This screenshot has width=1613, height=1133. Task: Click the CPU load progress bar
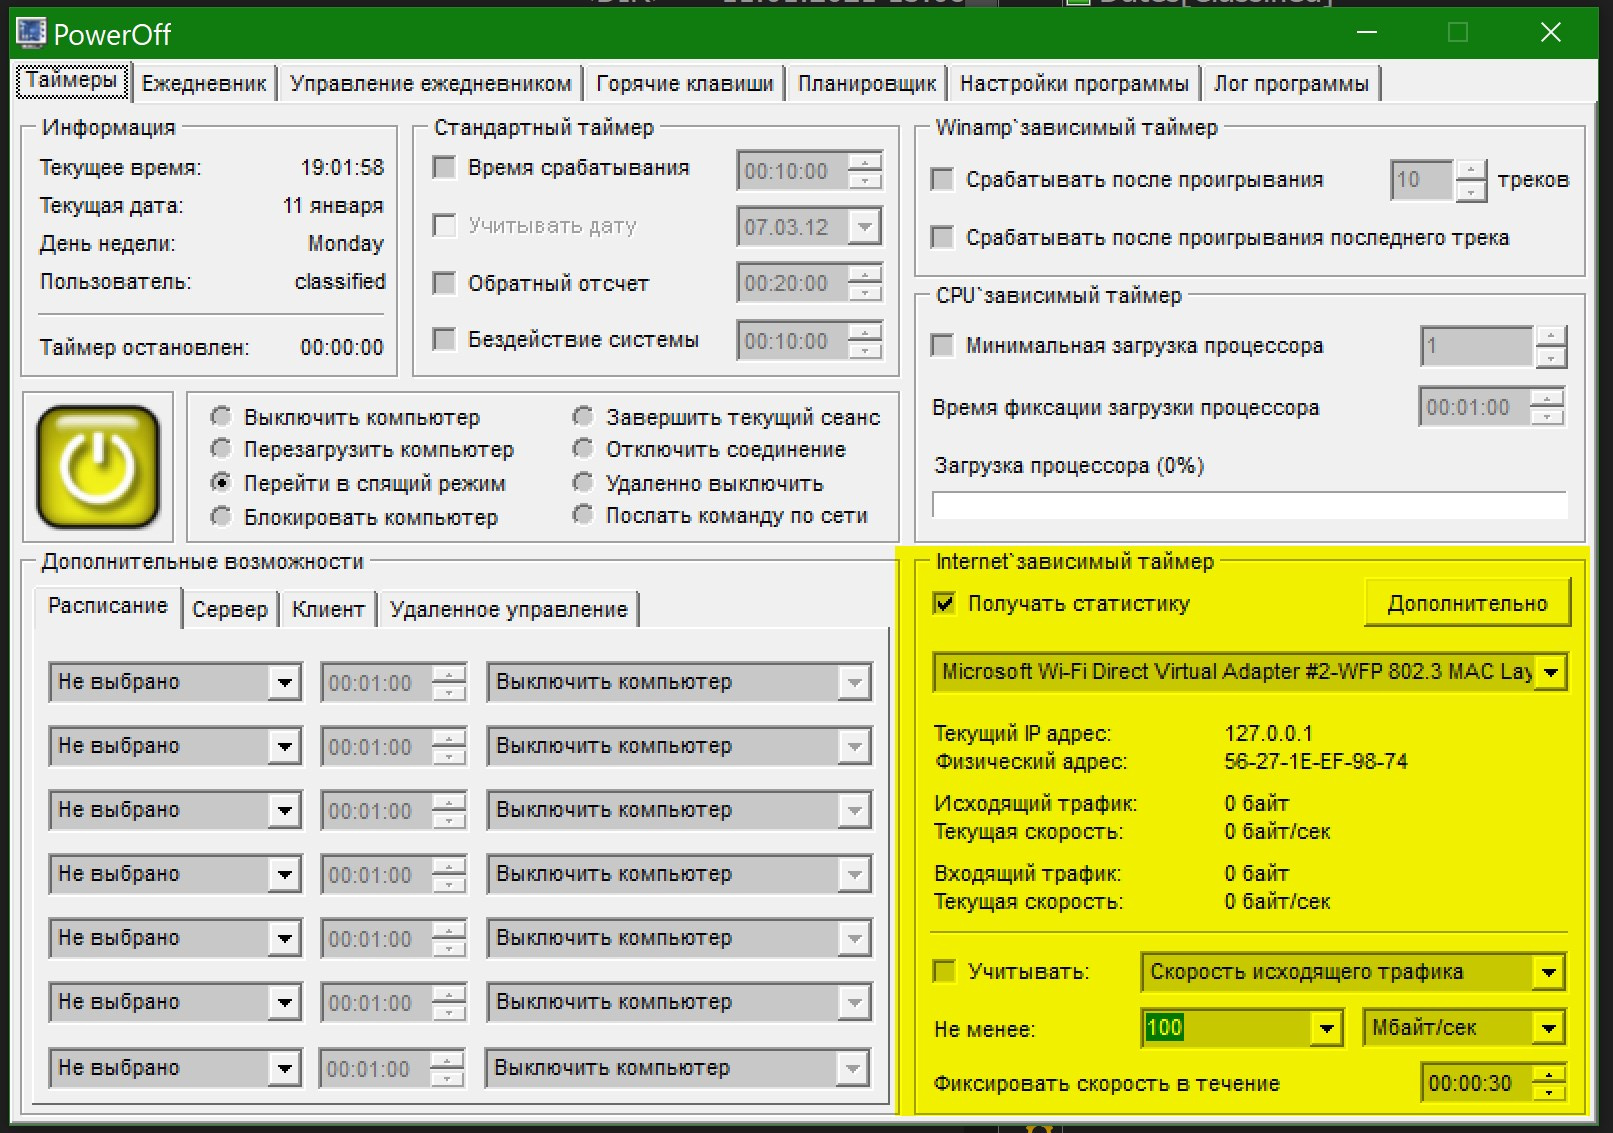point(1249,505)
